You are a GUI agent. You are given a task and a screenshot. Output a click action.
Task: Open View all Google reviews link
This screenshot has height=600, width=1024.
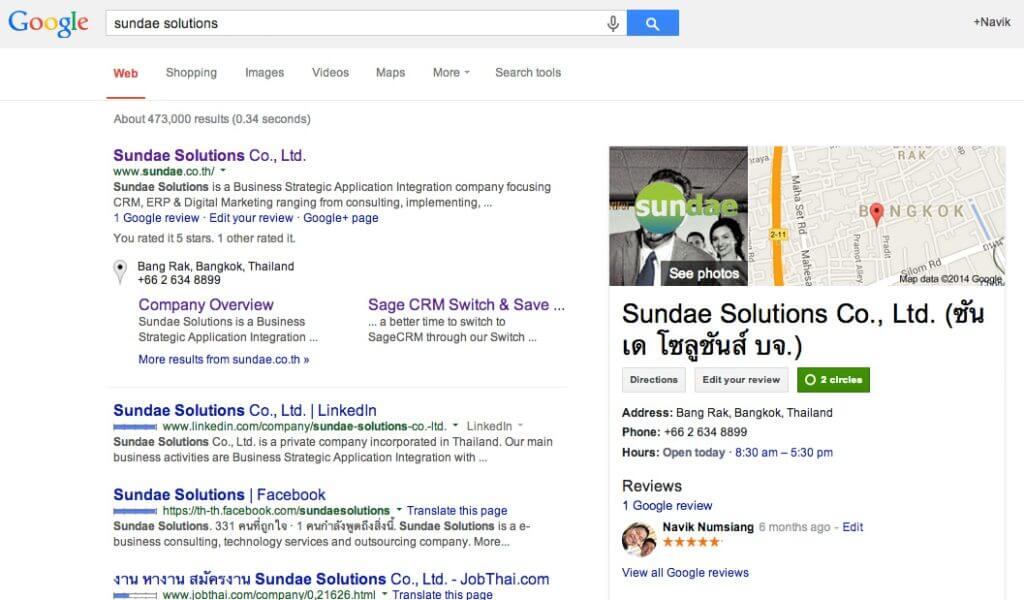(x=685, y=573)
